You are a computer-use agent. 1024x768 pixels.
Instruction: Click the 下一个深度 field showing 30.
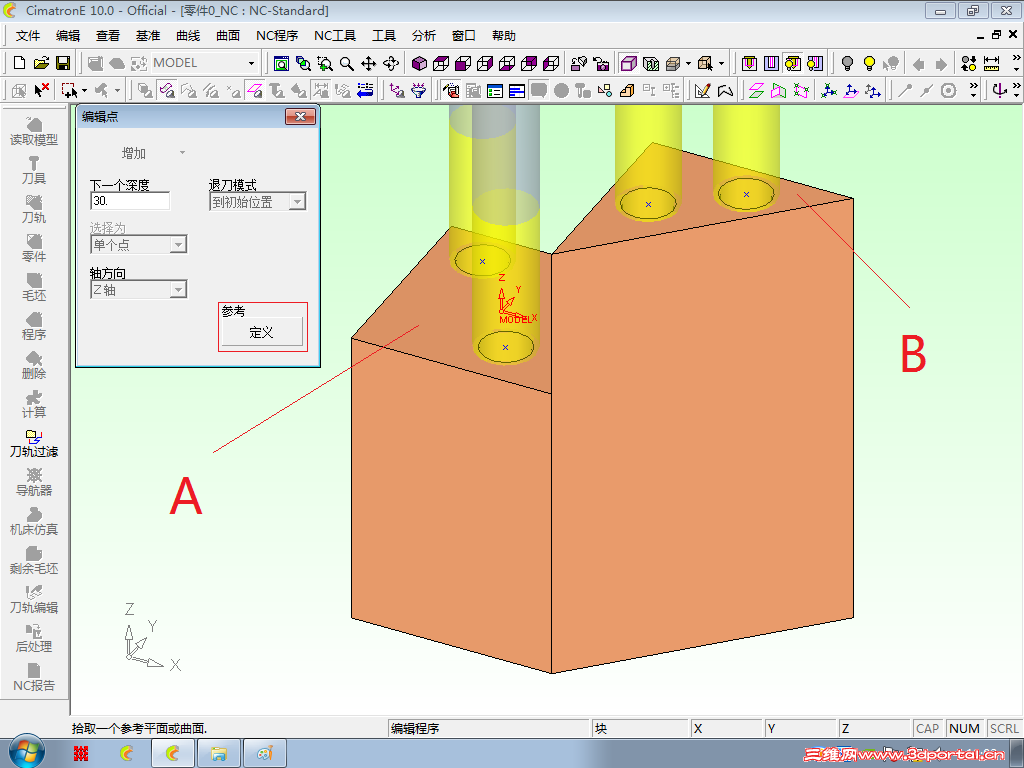(130, 200)
